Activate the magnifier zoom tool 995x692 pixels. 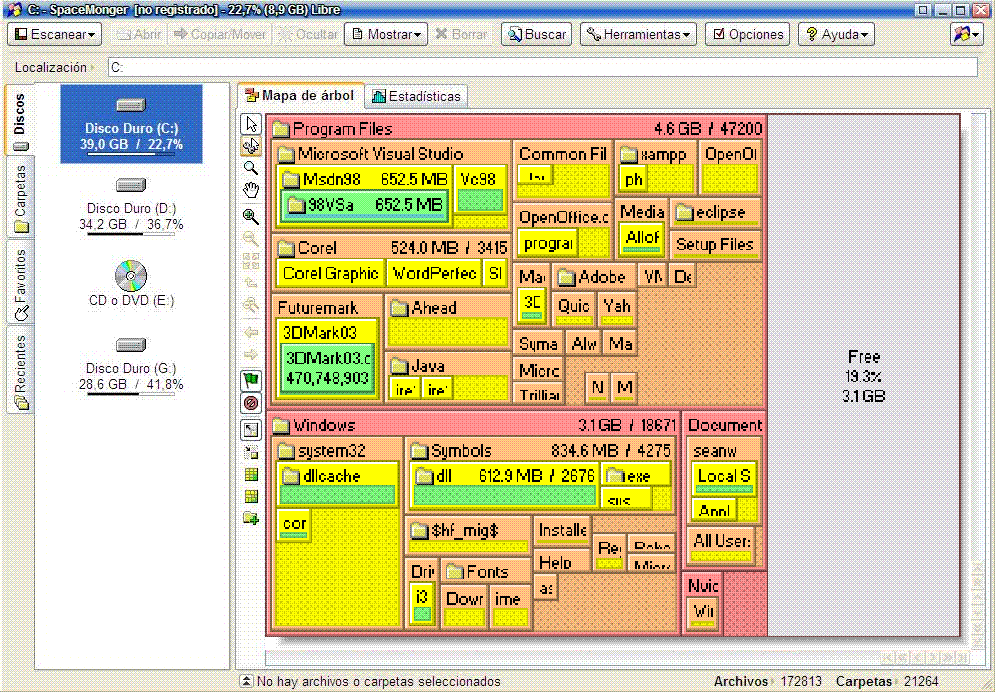point(251,167)
